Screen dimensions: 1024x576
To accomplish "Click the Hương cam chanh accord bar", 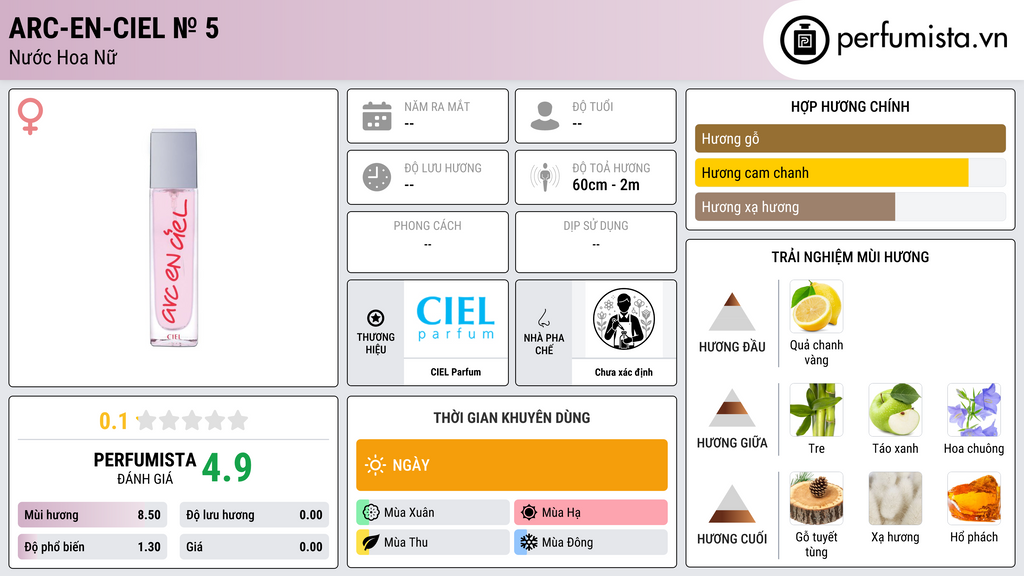I will point(850,173).
